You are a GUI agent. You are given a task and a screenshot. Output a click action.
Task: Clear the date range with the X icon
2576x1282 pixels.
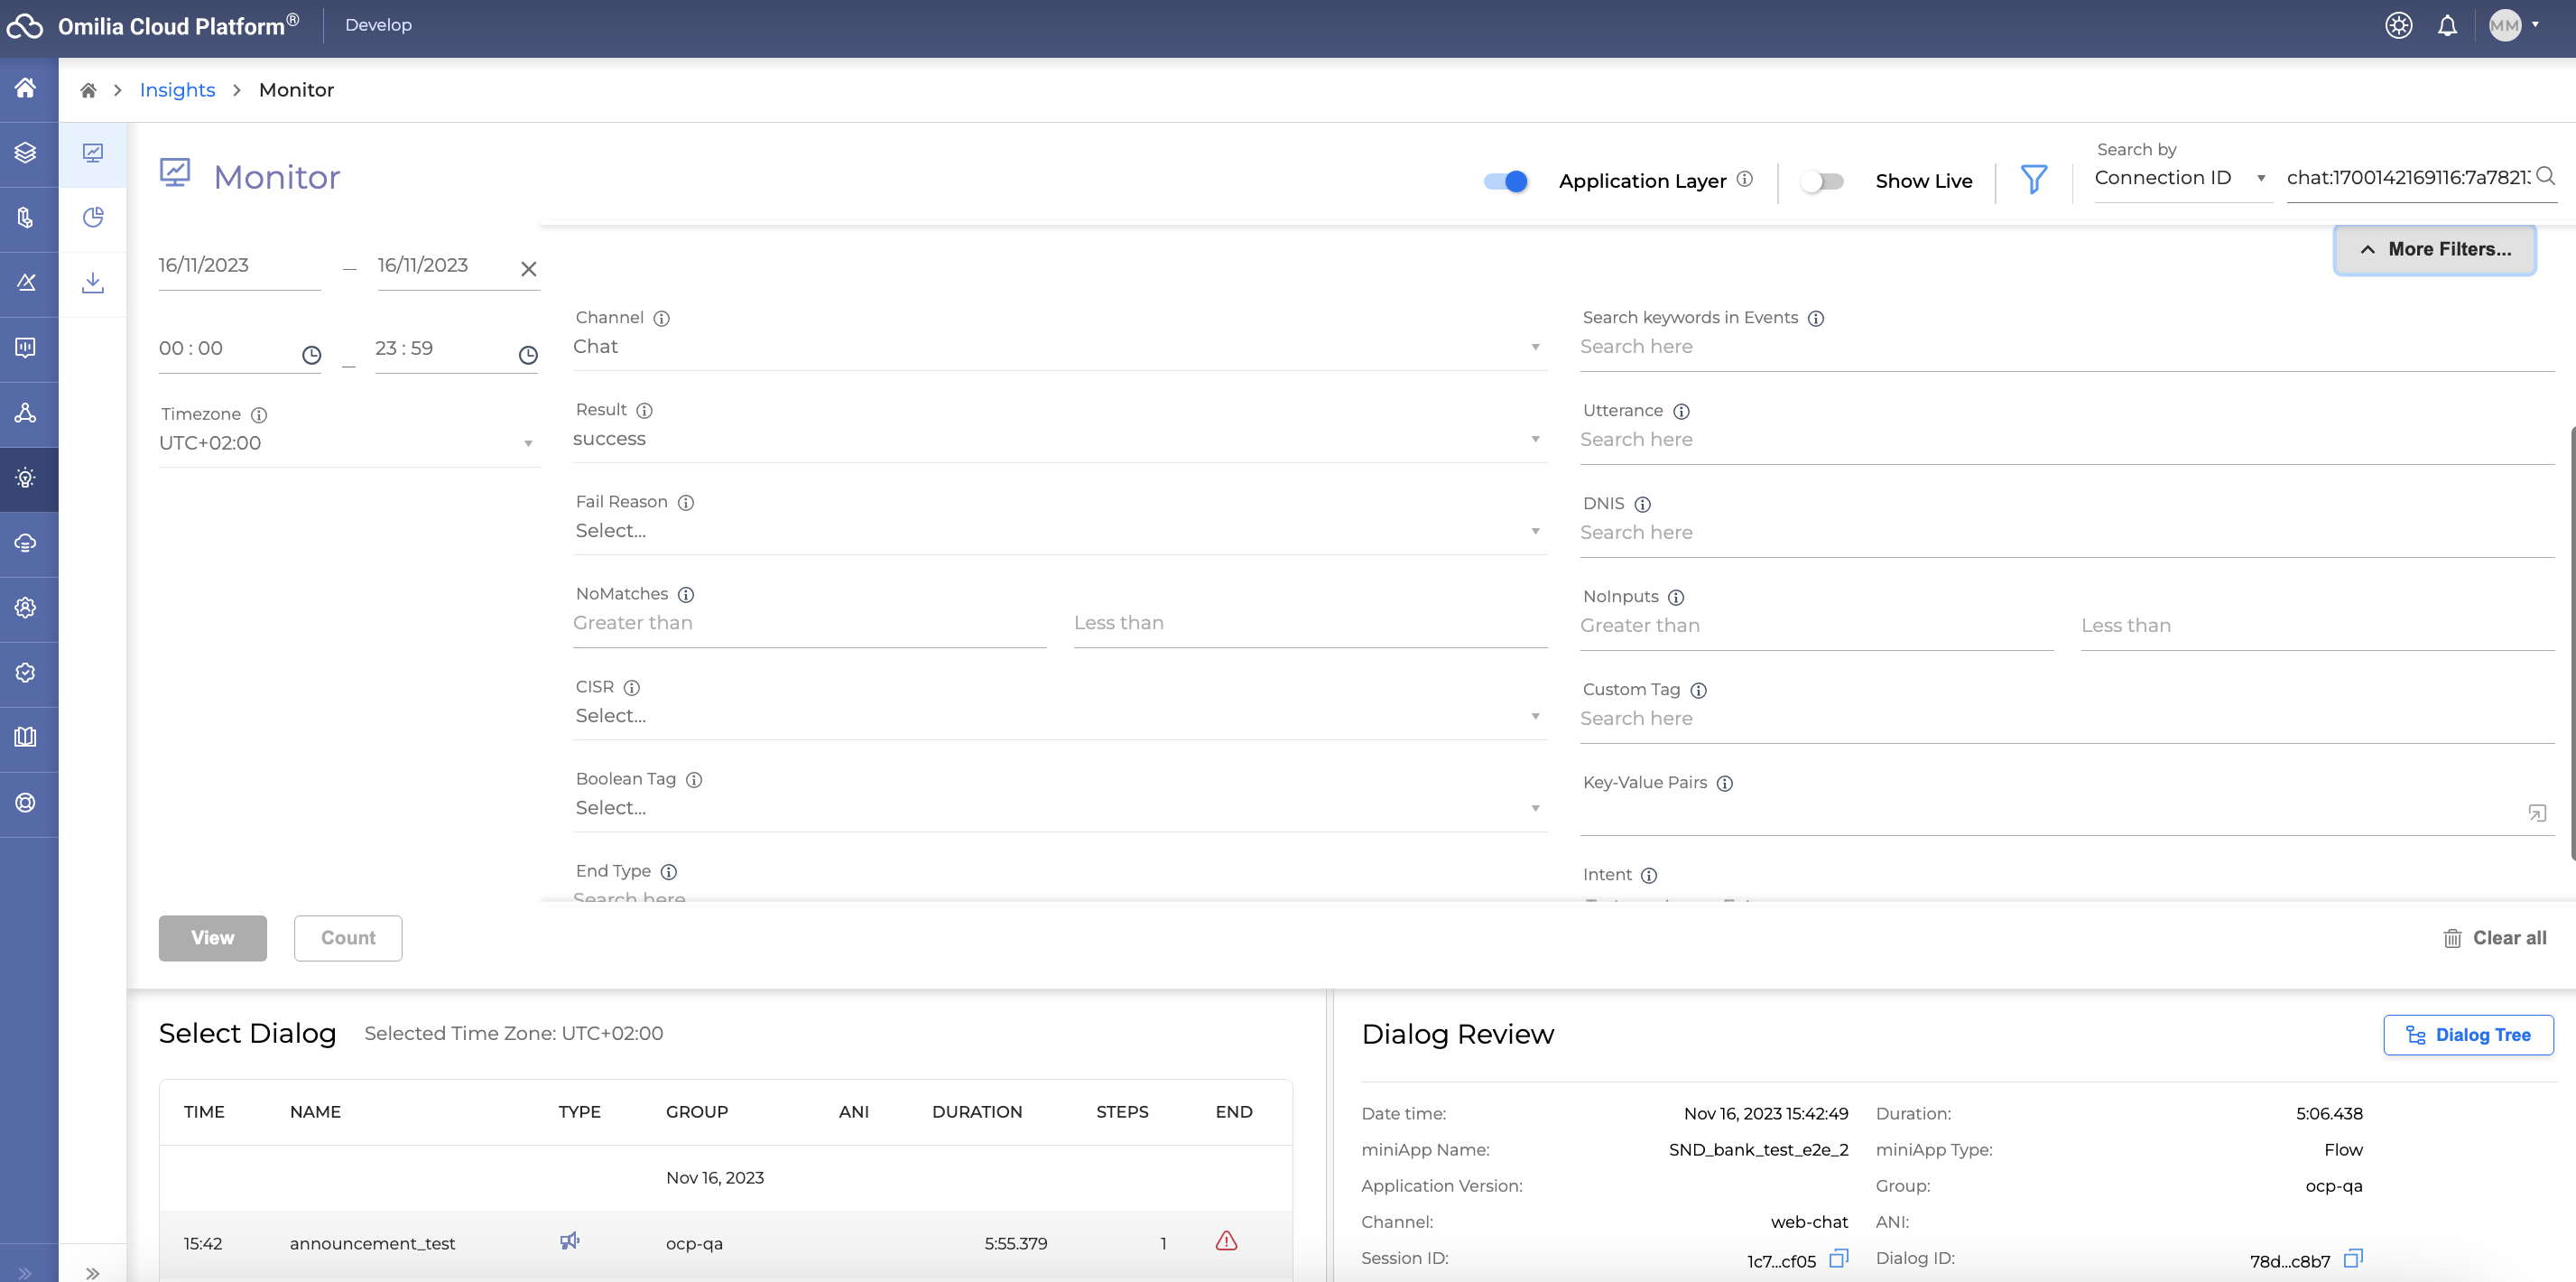pos(529,269)
